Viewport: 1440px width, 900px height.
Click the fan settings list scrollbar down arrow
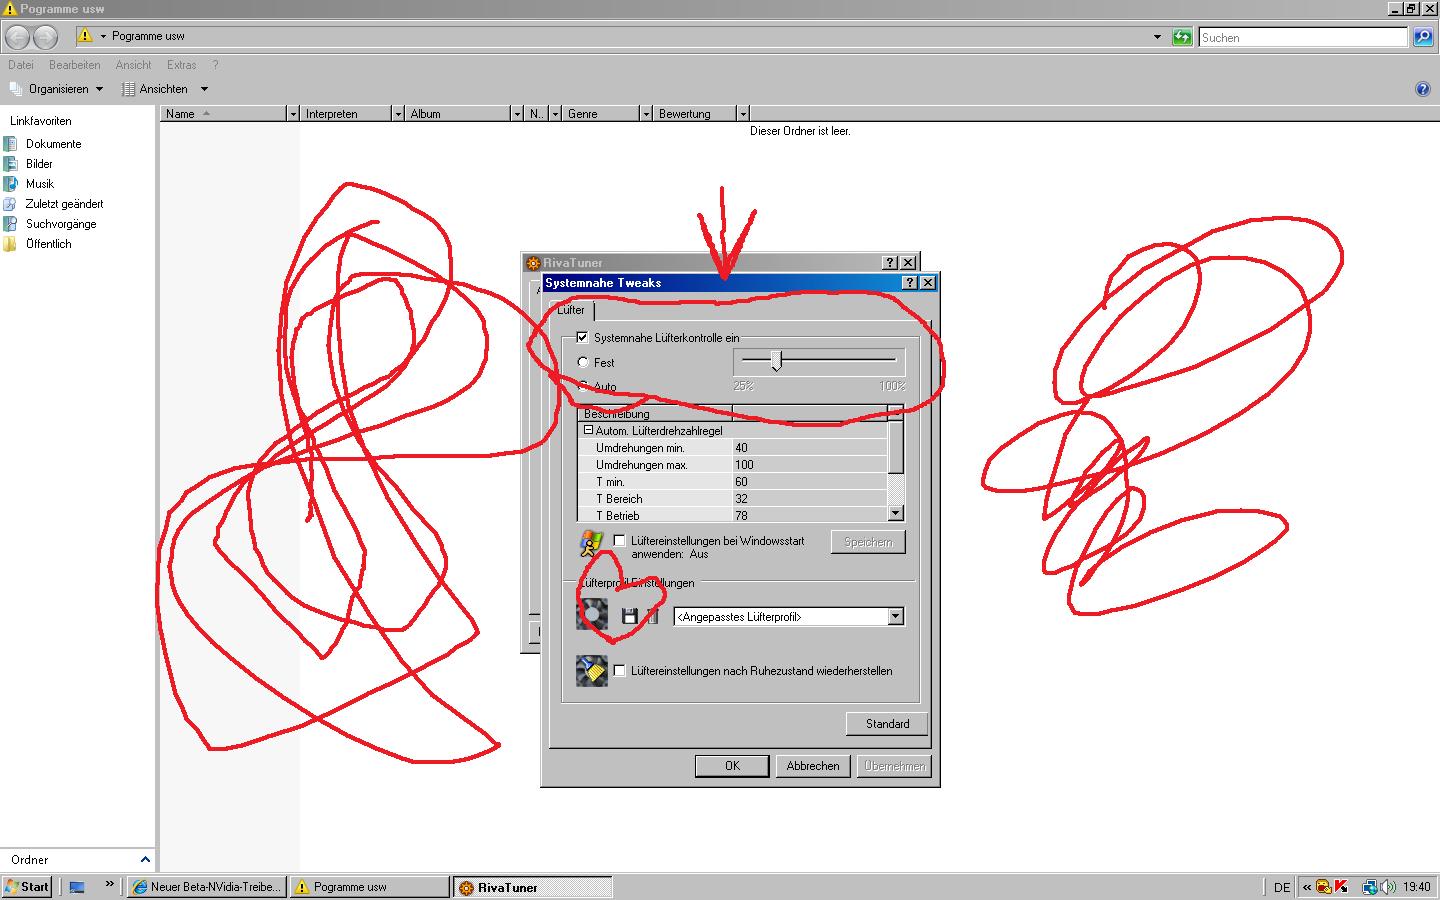[895, 513]
